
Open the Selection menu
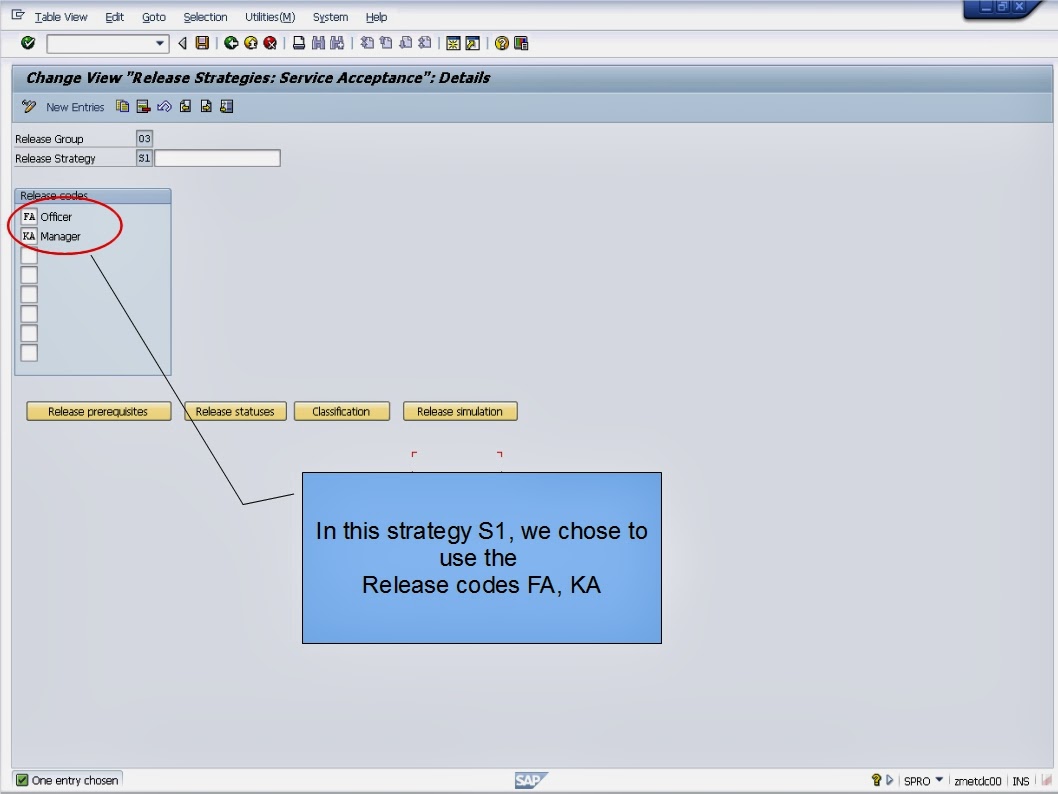(205, 17)
